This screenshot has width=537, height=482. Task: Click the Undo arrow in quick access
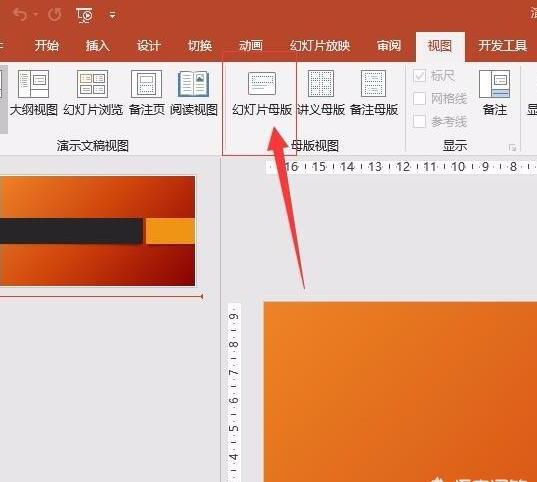tap(20, 15)
